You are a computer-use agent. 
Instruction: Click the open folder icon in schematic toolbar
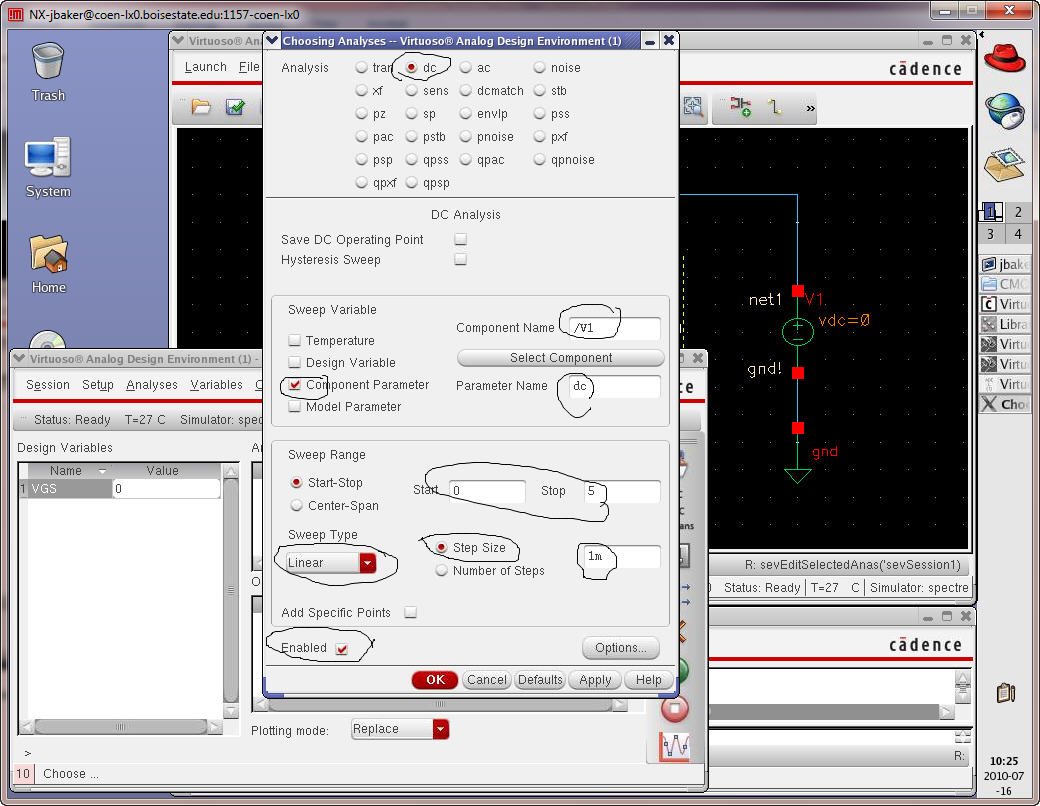(x=201, y=107)
